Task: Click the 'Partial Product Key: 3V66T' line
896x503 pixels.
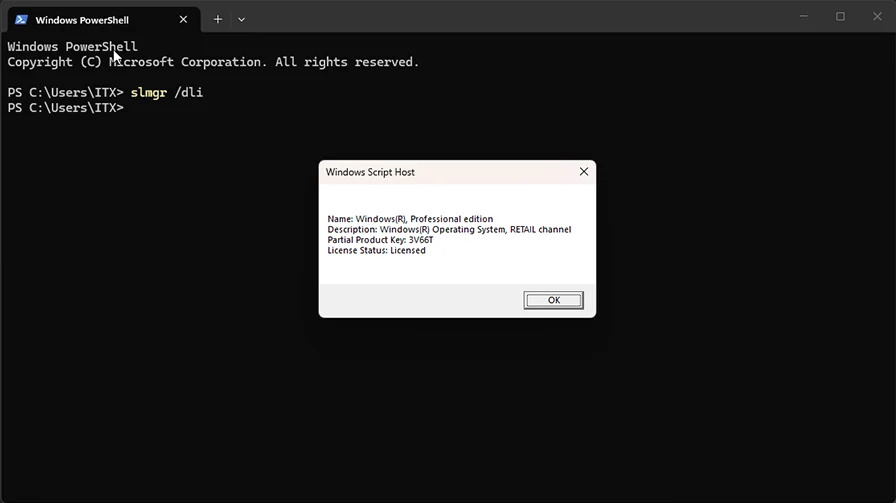Action: pyautogui.click(x=380, y=240)
